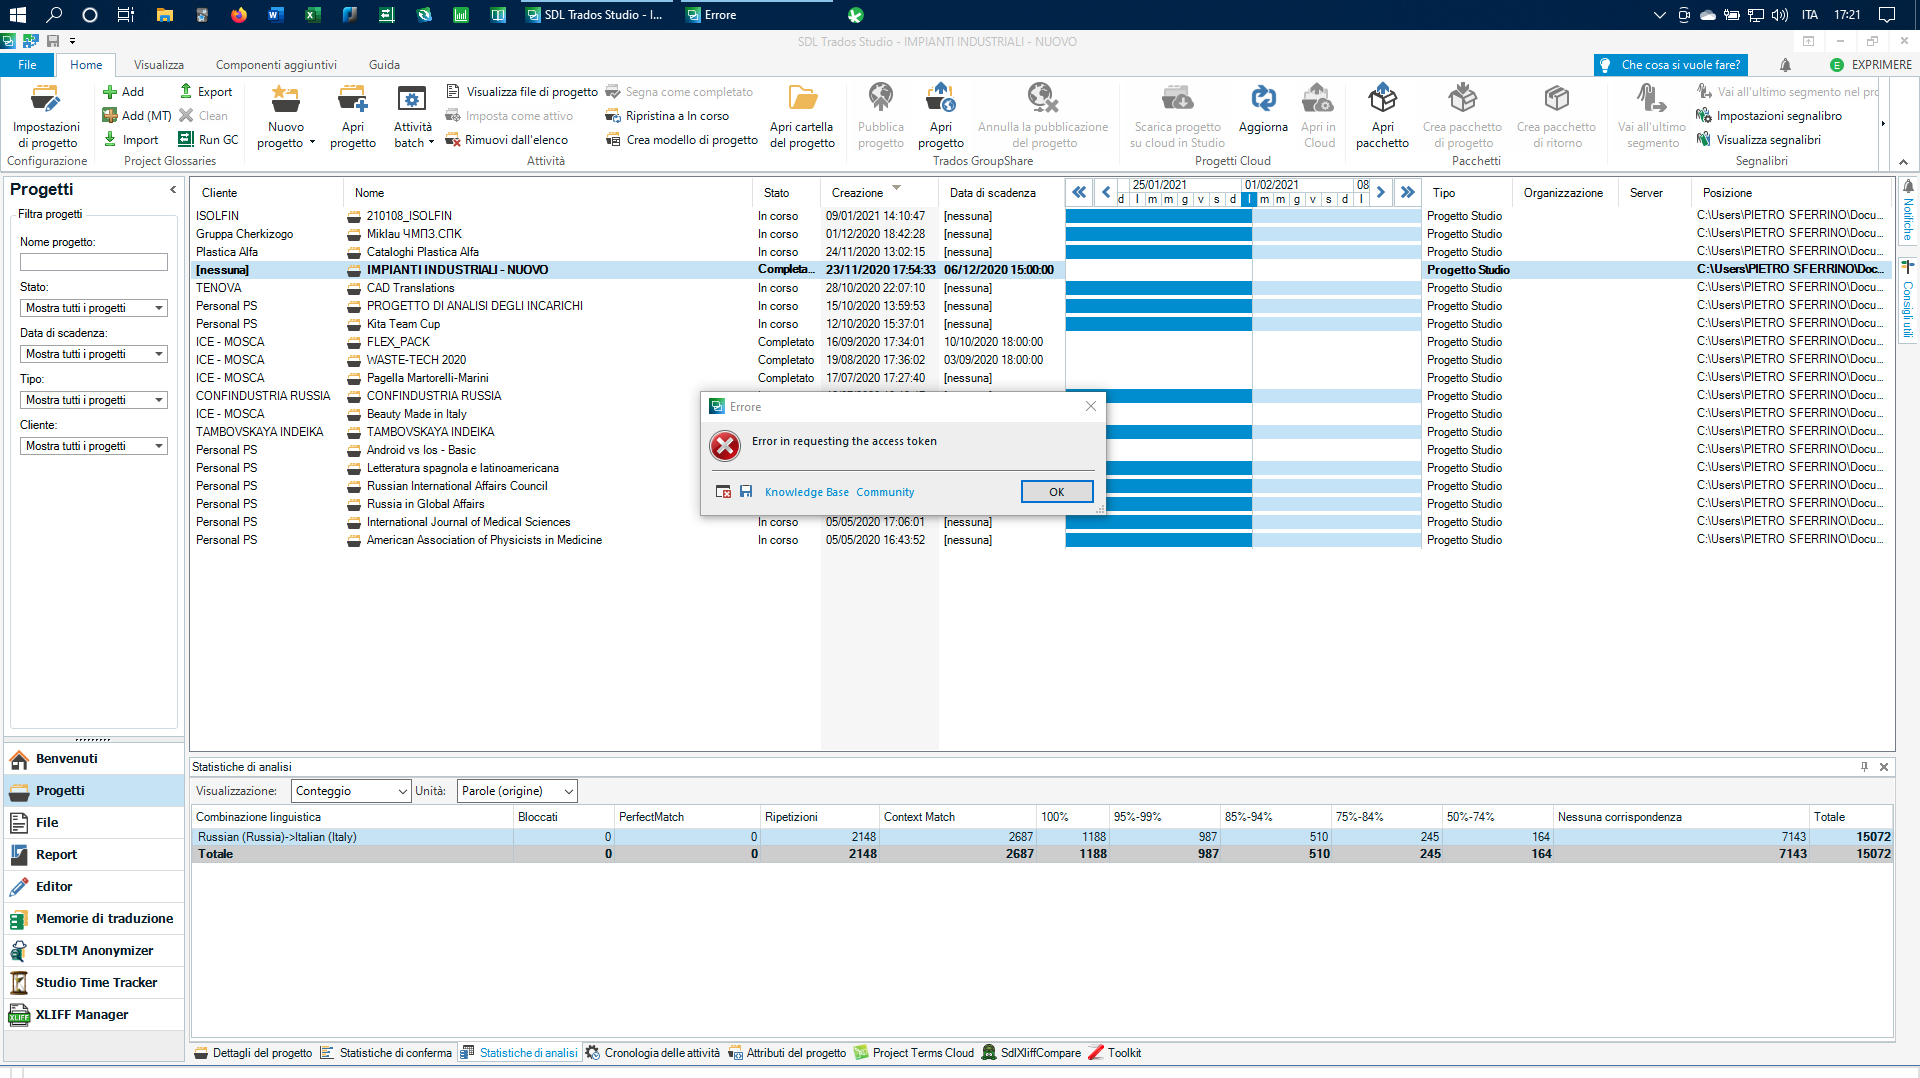Click the copy details icon in Errore dialog

723,491
